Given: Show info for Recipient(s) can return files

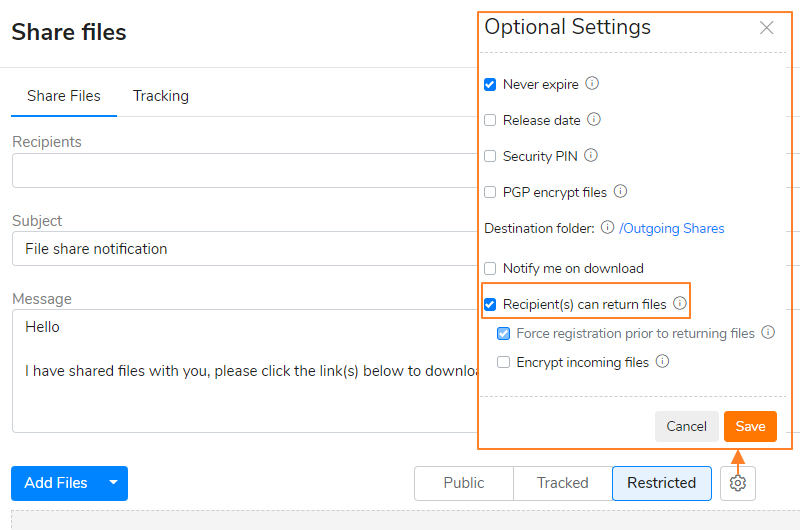Looking at the screenshot, I should coord(680,303).
